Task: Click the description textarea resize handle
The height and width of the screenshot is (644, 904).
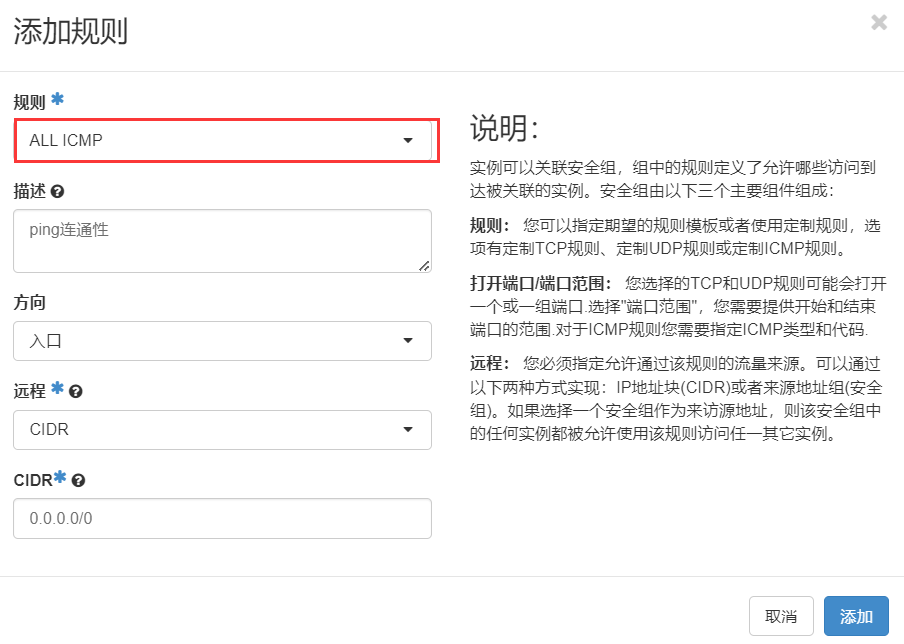Action: (x=424, y=265)
